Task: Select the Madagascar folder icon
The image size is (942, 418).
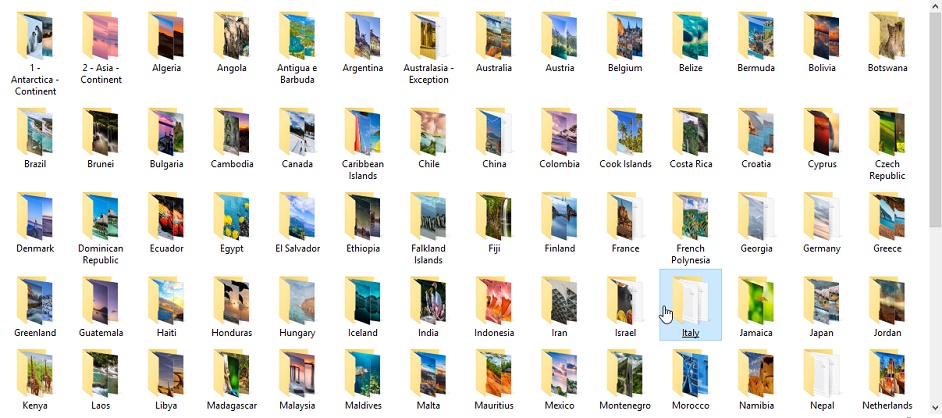Action: (x=231, y=373)
